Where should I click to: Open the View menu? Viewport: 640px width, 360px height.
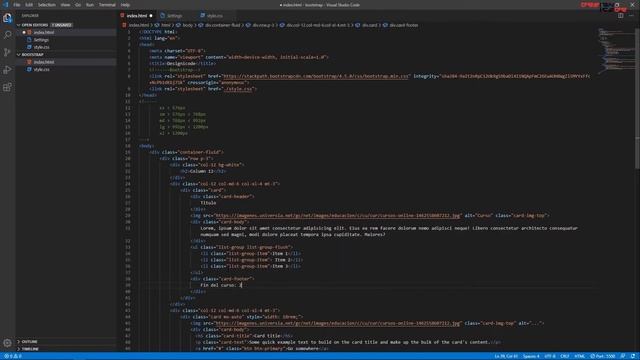click(x=65, y=5)
